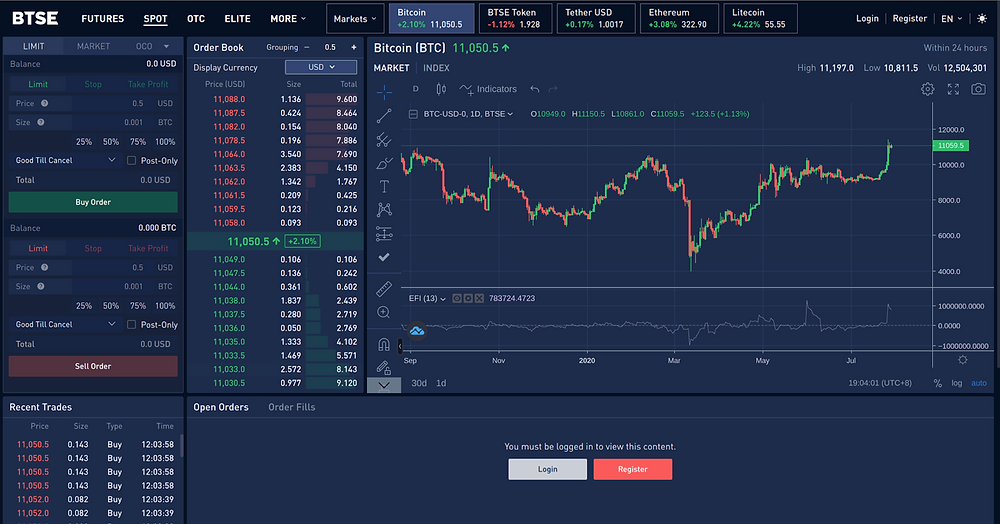
Task: Switch to Order Fills tab
Action: [x=291, y=407]
